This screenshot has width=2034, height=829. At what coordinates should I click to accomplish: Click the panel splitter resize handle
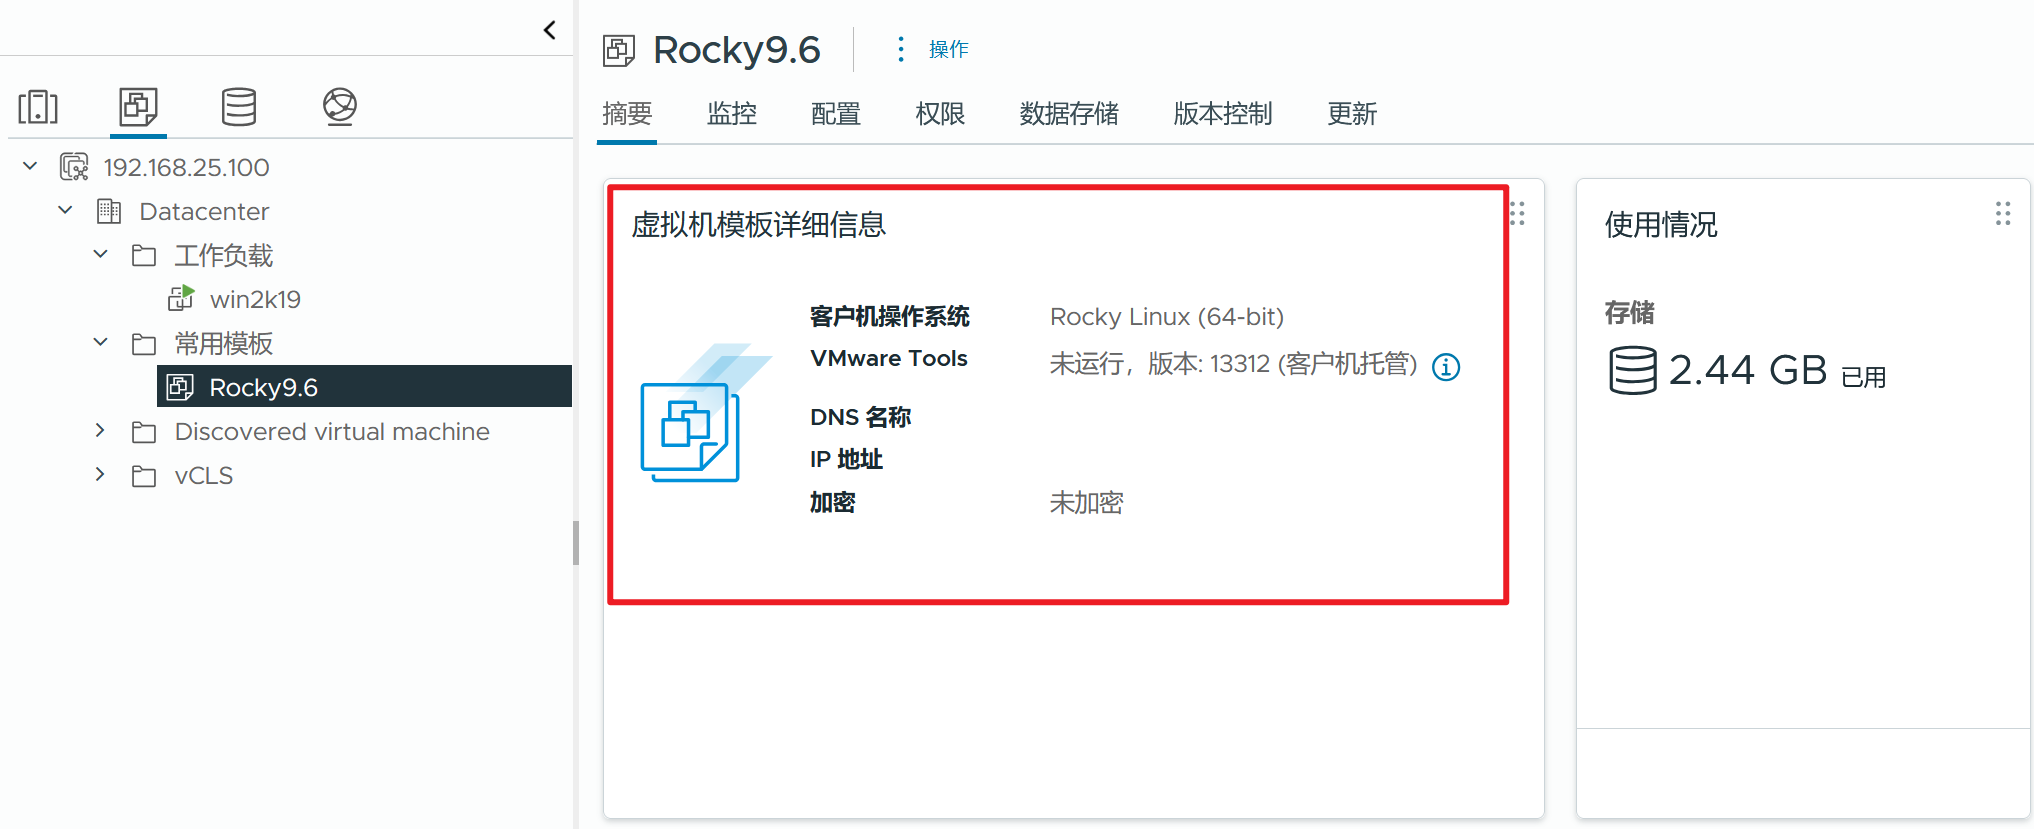[x=576, y=543]
